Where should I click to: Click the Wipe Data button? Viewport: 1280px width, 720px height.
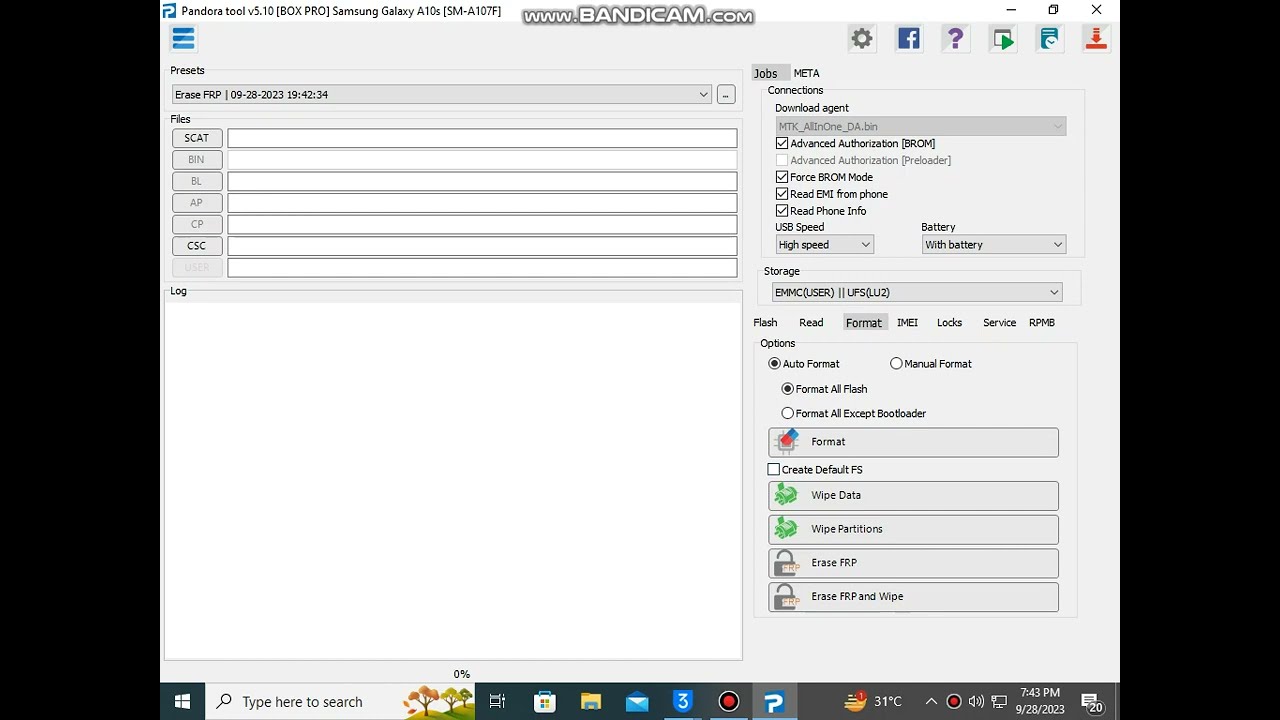913,496
